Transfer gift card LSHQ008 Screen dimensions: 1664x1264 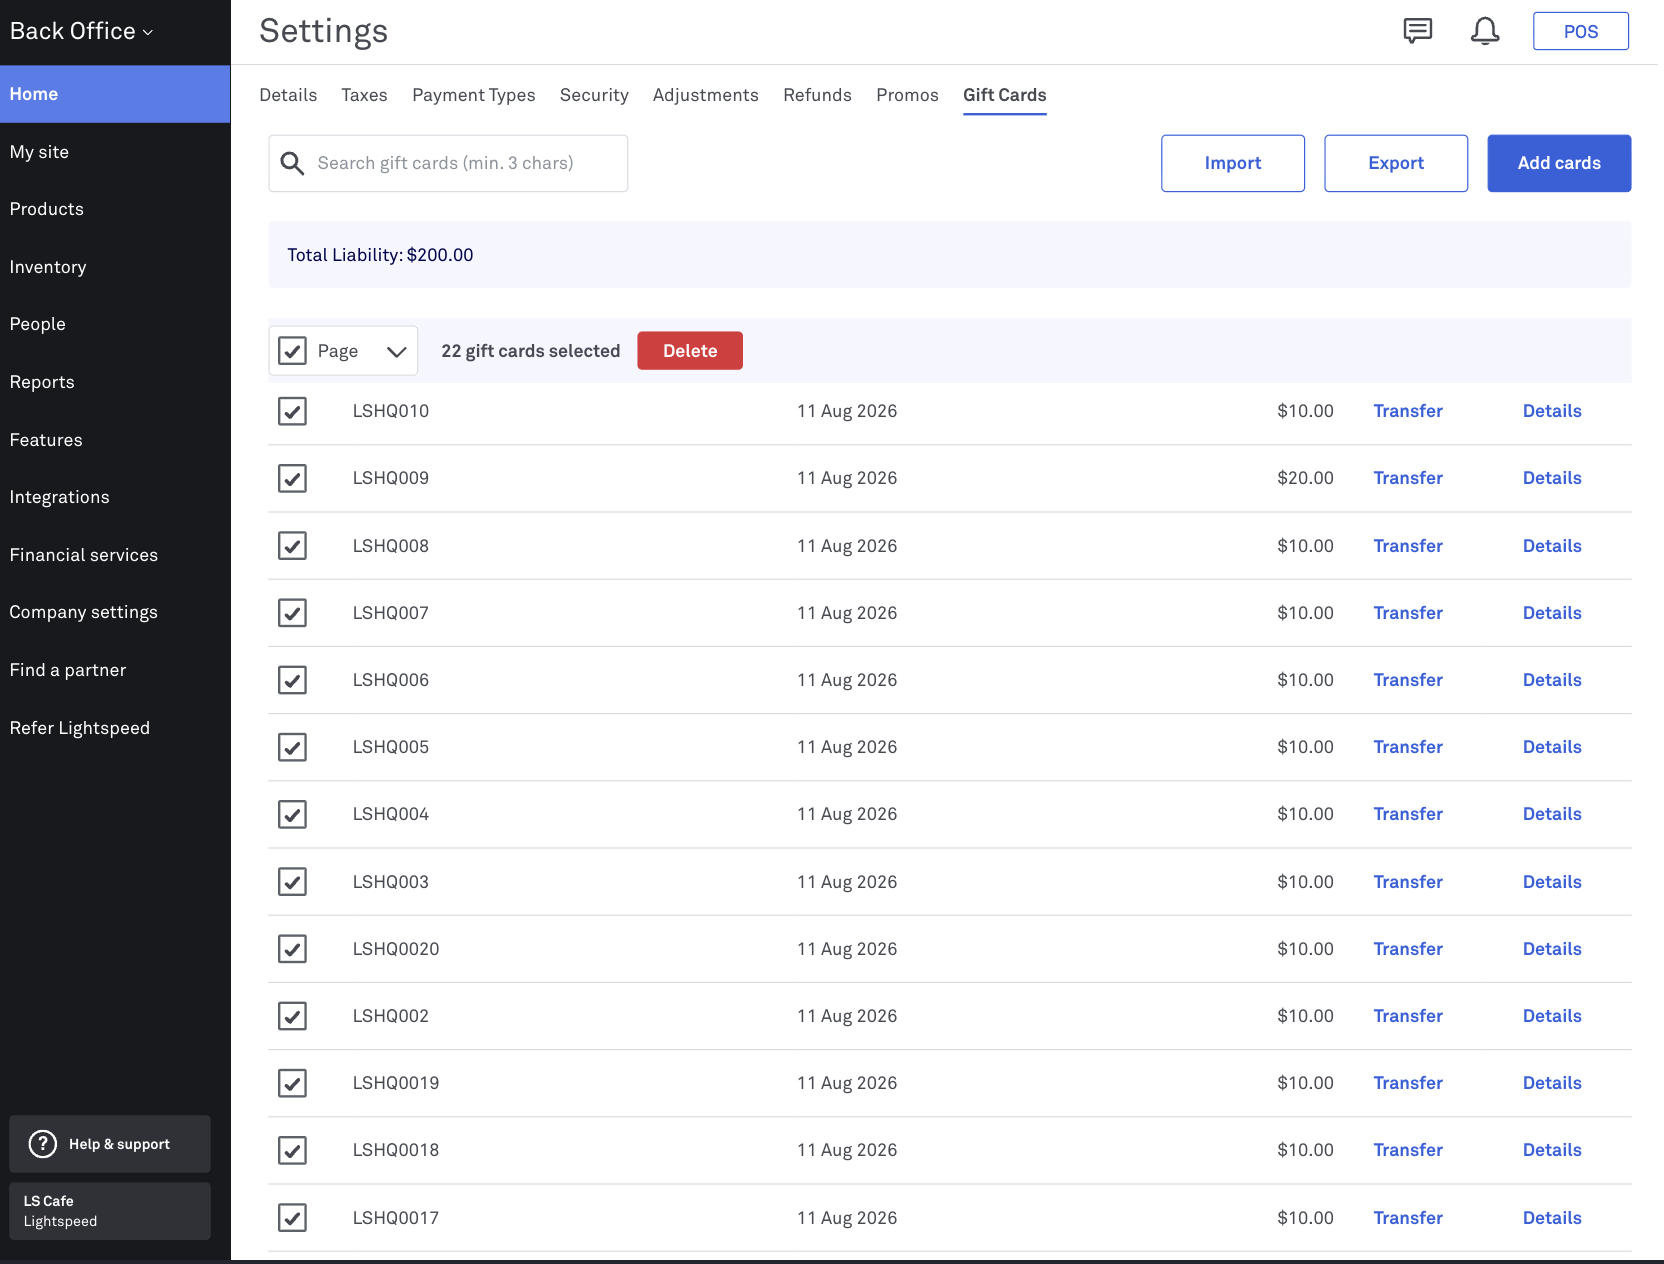1408,546
